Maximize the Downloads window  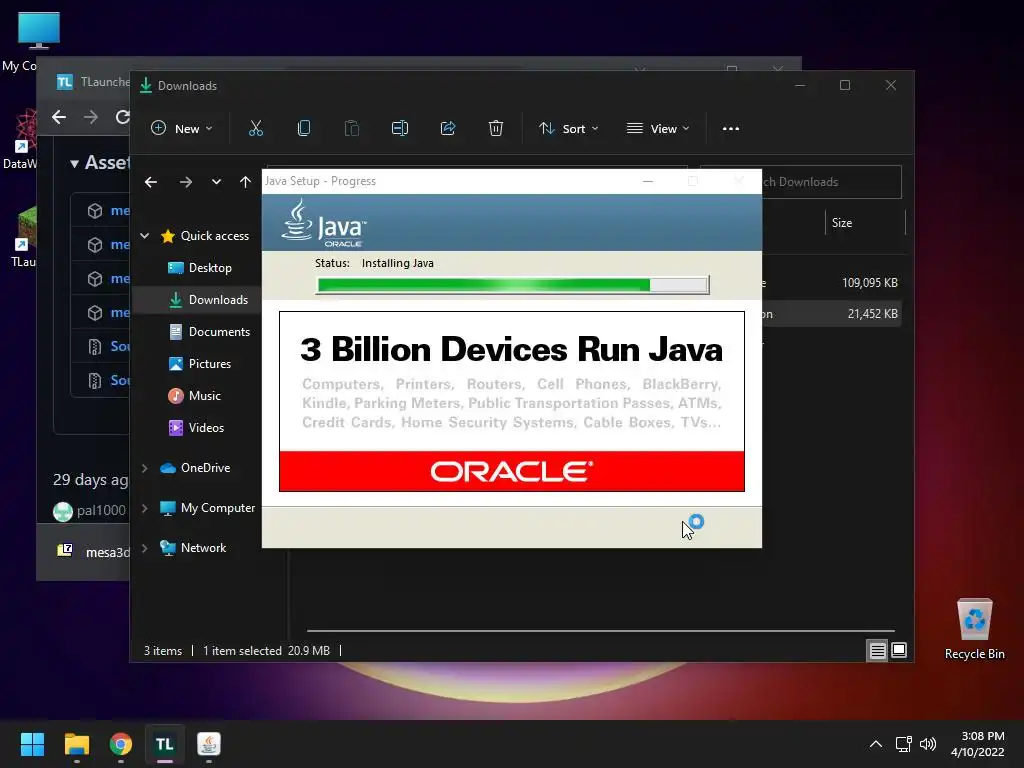tap(845, 86)
